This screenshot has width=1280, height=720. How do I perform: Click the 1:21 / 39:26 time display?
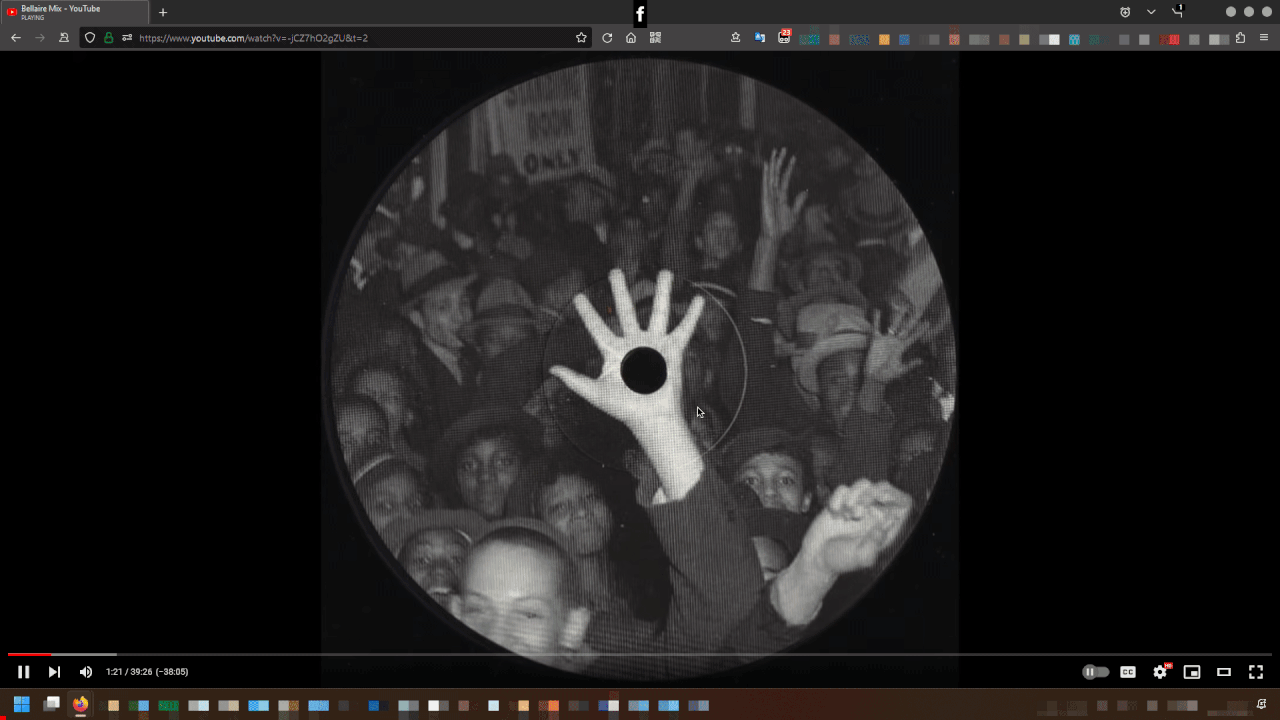click(x=147, y=672)
